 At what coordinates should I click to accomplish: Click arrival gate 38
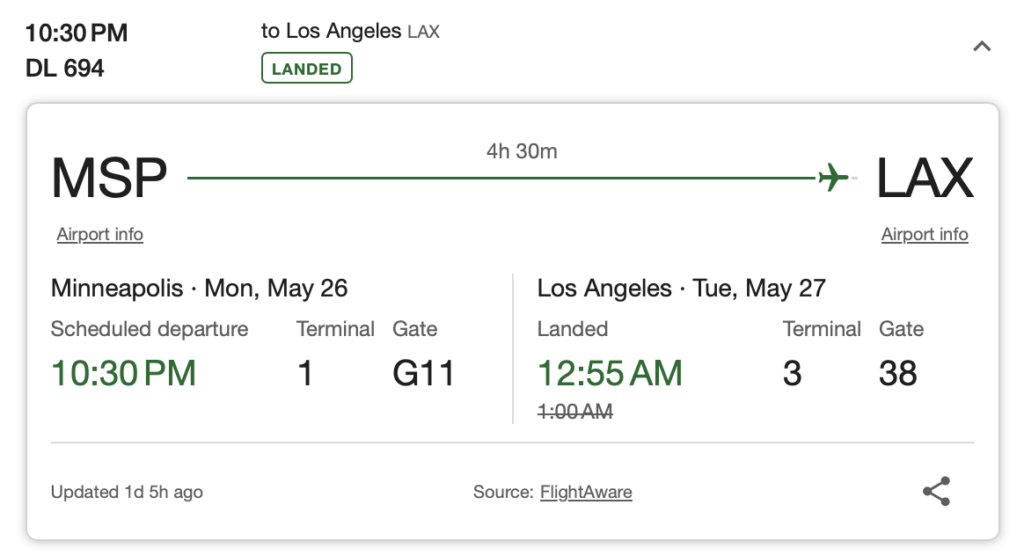[x=898, y=373]
